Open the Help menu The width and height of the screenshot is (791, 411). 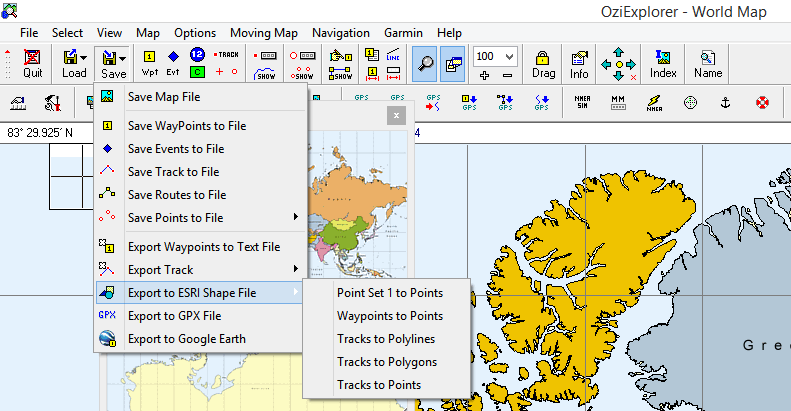click(449, 33)
